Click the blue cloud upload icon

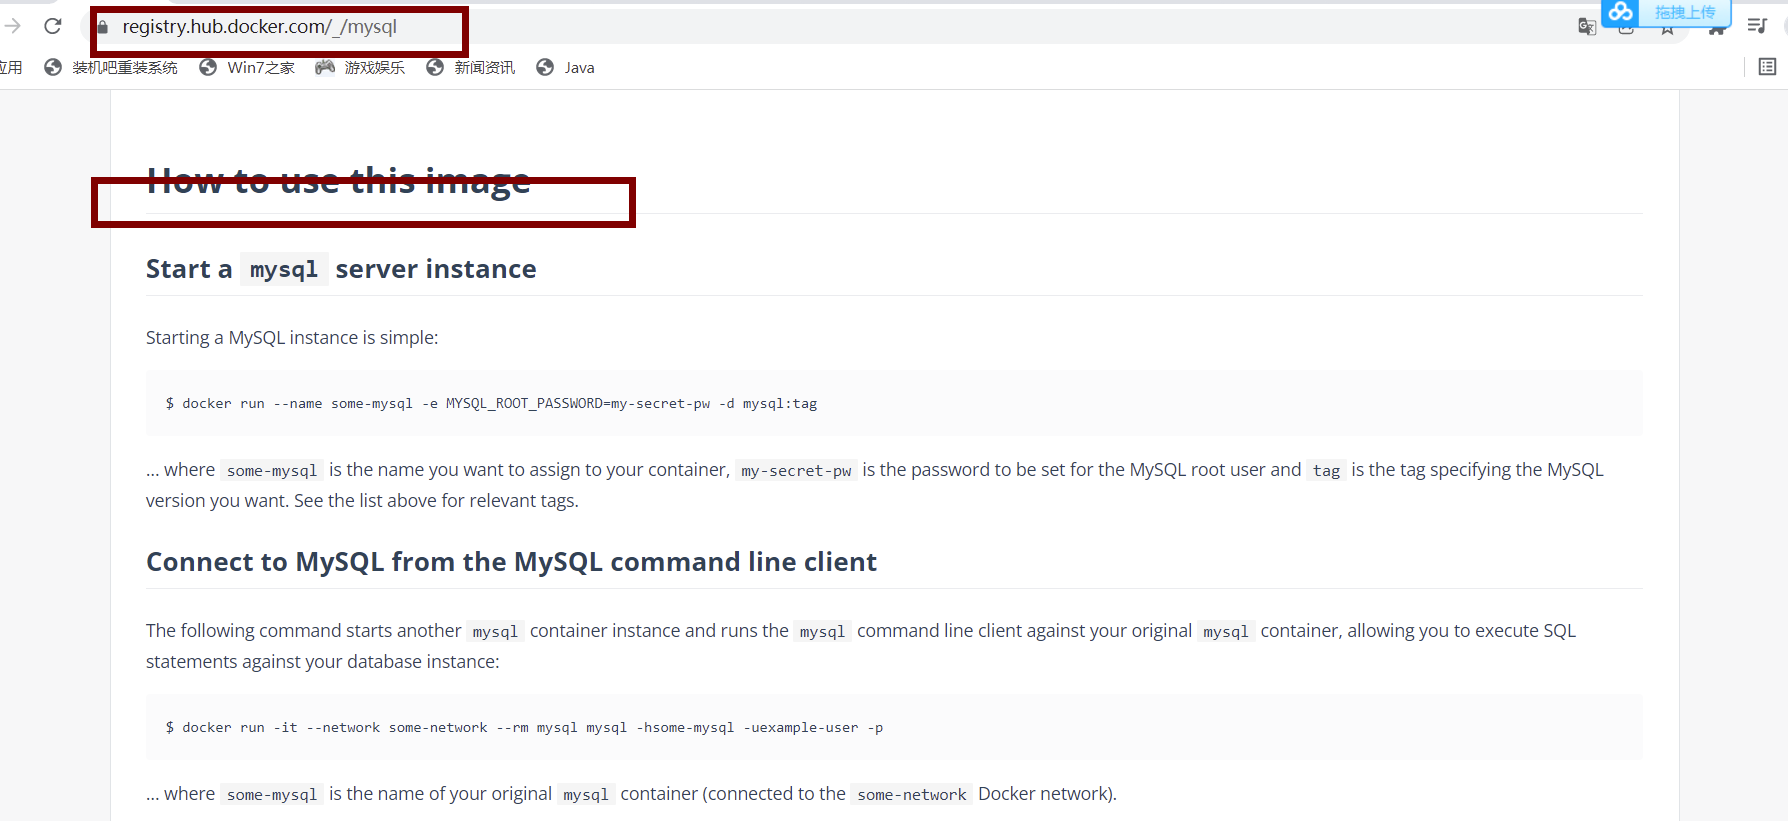point(1621,12)
